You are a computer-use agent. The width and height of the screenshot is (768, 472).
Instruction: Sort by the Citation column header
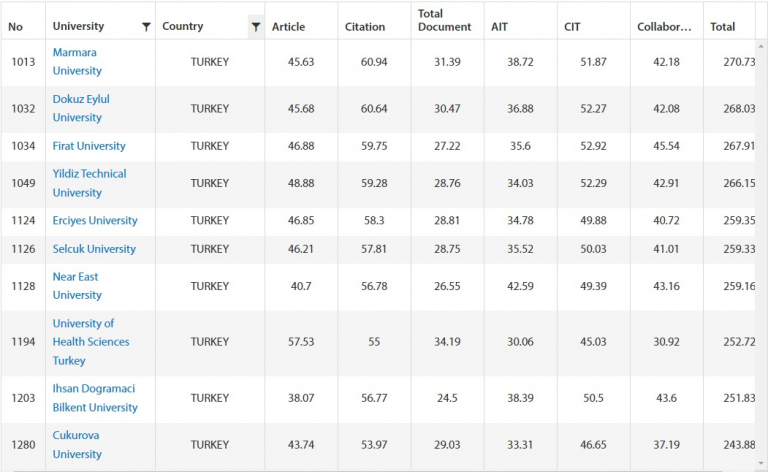(x=365, y=27)
